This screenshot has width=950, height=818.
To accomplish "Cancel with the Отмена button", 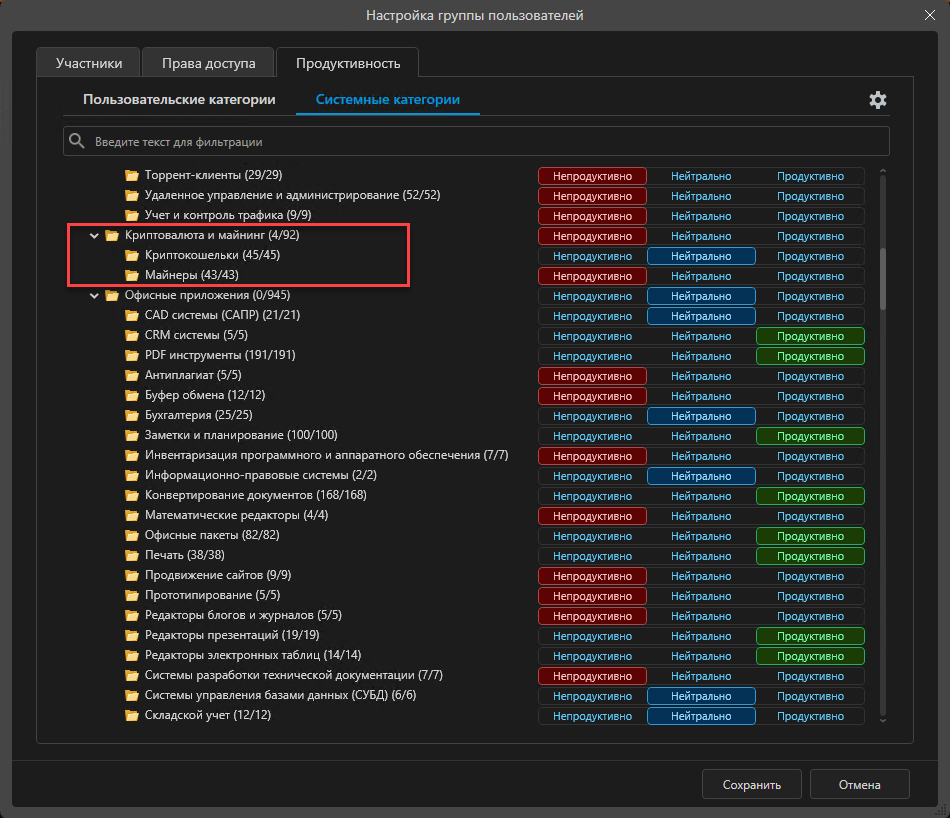I will (860, 785).
